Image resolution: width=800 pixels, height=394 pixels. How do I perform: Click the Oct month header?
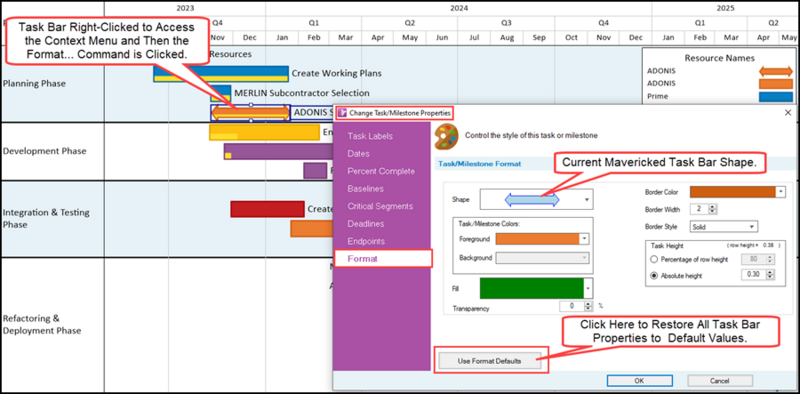click(x=571, y=38)
